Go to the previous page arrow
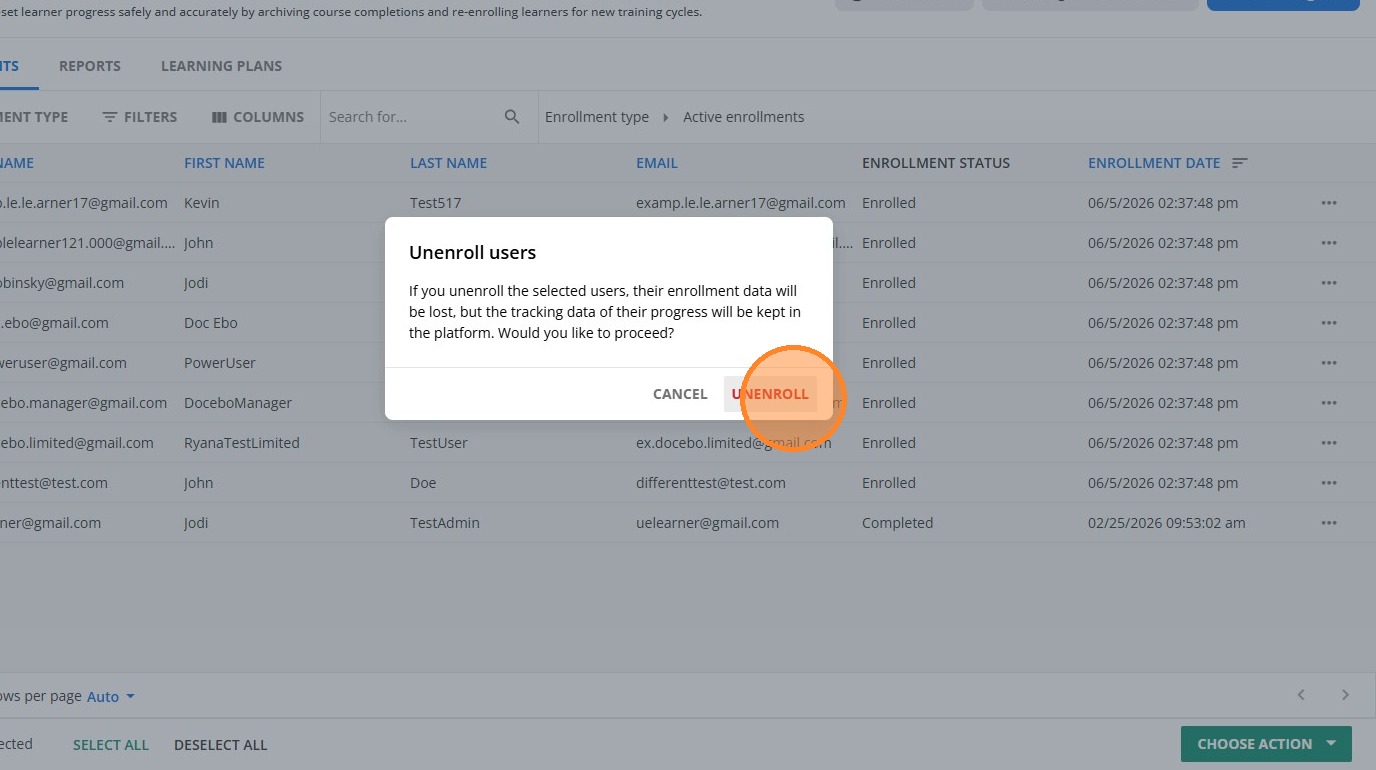The height and width of the screenshot is (770, 1376). [x=1301, y=695]
